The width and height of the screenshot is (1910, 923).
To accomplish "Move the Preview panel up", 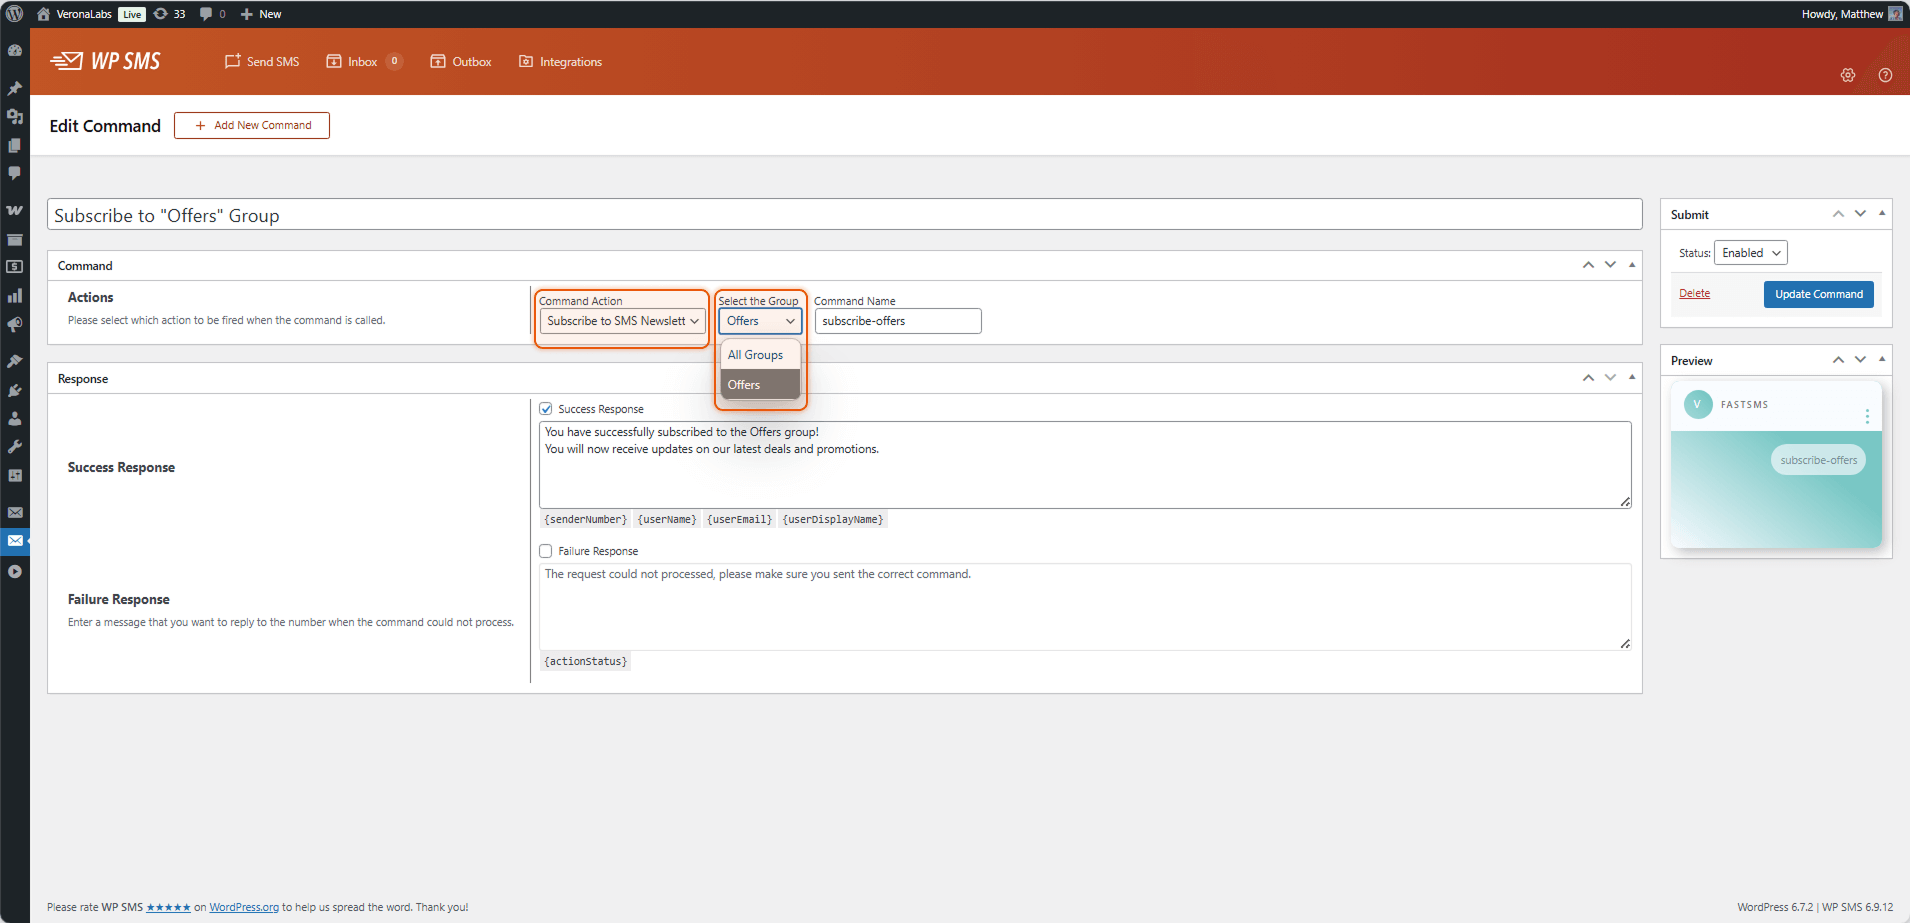I will coord(1838,360).
